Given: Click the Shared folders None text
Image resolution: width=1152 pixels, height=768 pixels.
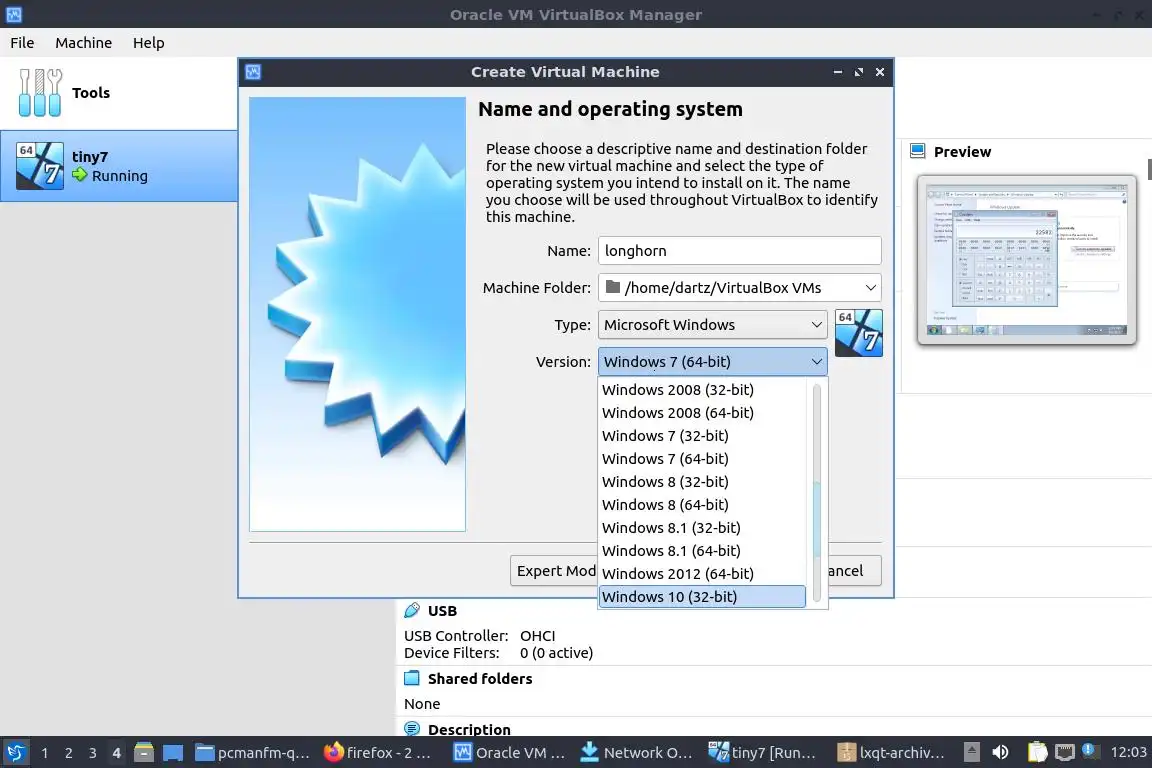Looking at the screenshot, I should click(422, 704).
